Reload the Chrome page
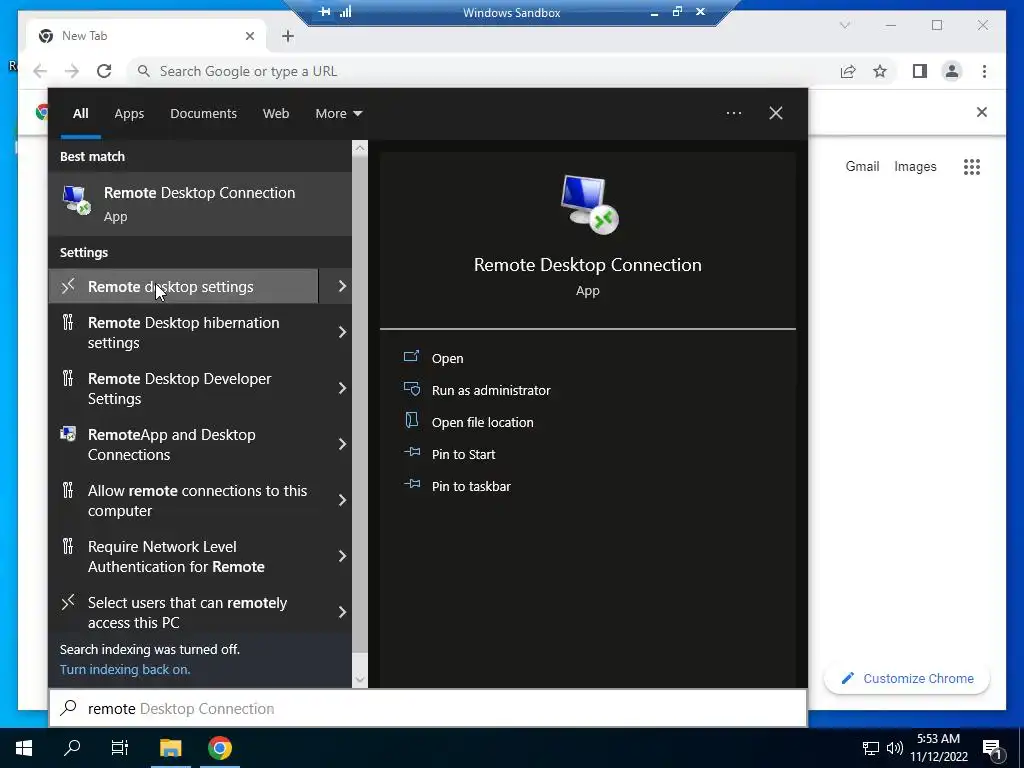The height and width of the screenshot is (768, 1024). 104,71
